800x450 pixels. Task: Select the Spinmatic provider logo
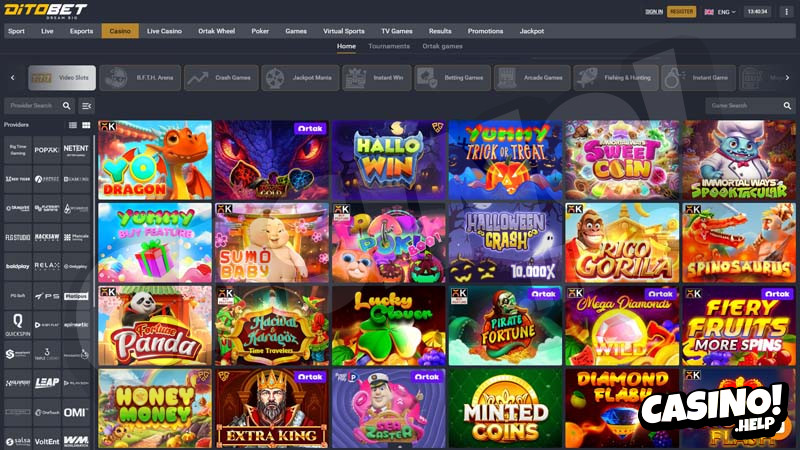coord(76,324)
